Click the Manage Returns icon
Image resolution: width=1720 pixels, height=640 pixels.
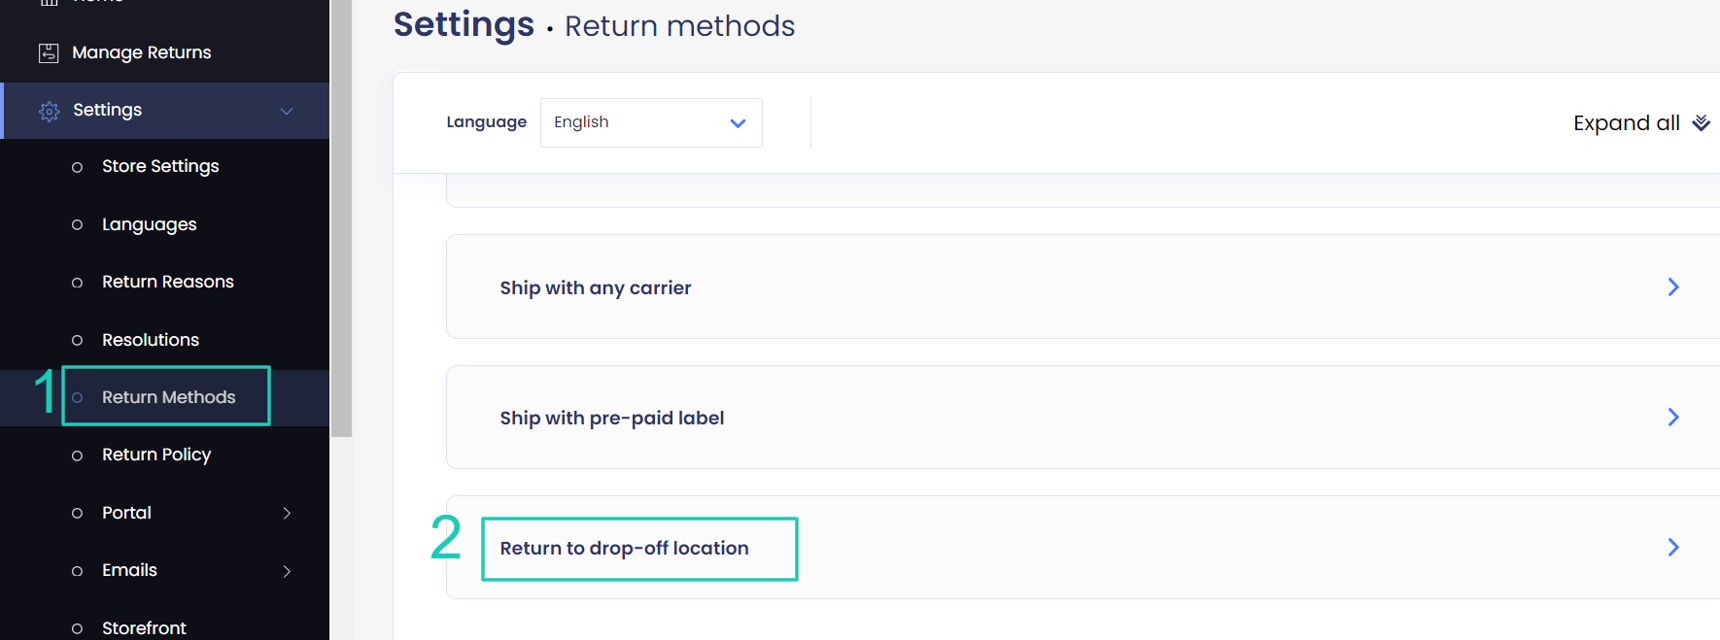(48, 53)
